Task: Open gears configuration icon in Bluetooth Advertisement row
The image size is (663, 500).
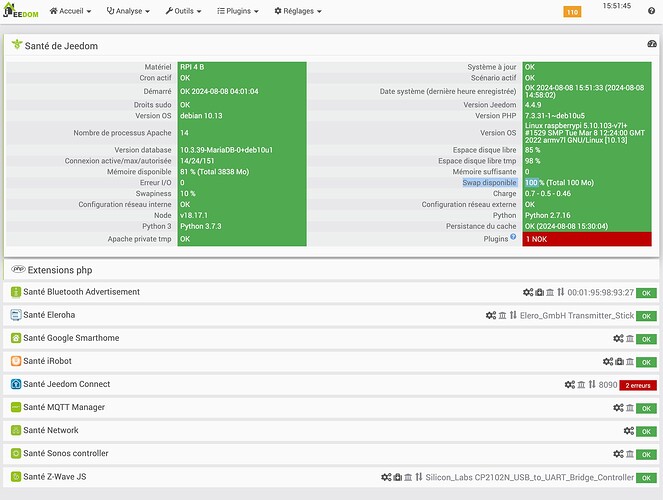Action: 528,292
